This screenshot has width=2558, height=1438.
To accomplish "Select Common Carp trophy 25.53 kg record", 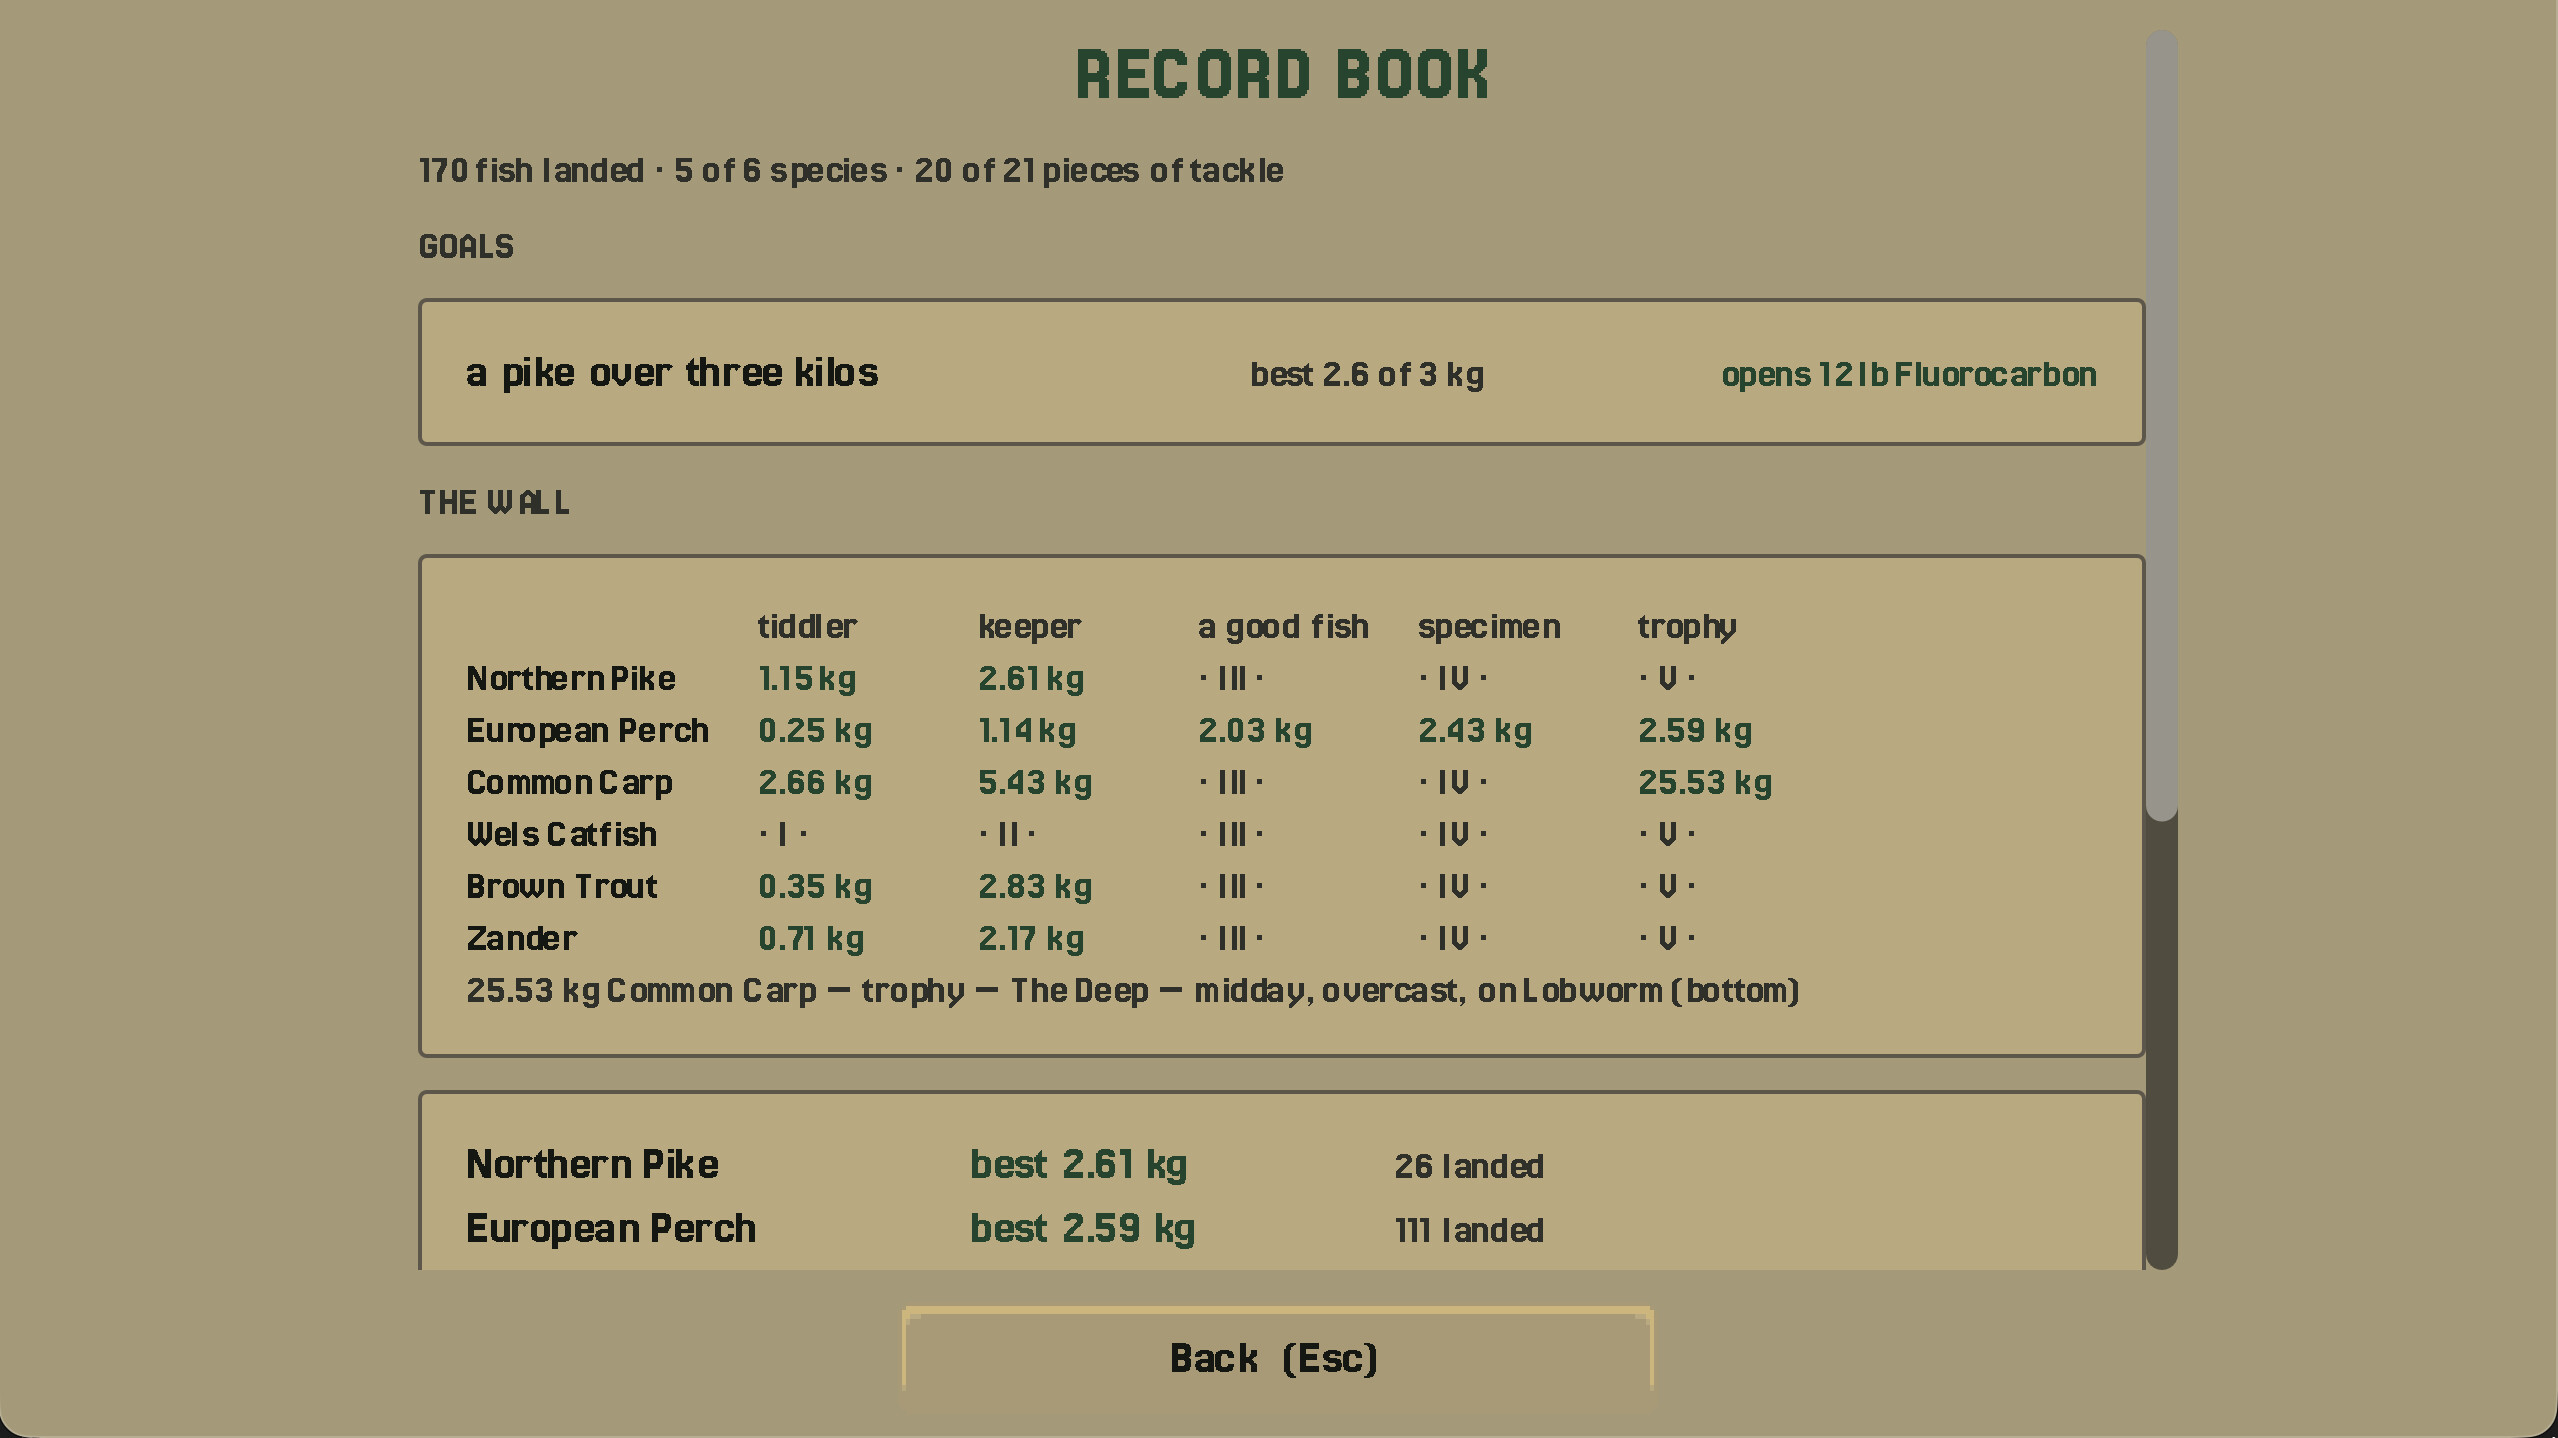I will point(1704,783).
